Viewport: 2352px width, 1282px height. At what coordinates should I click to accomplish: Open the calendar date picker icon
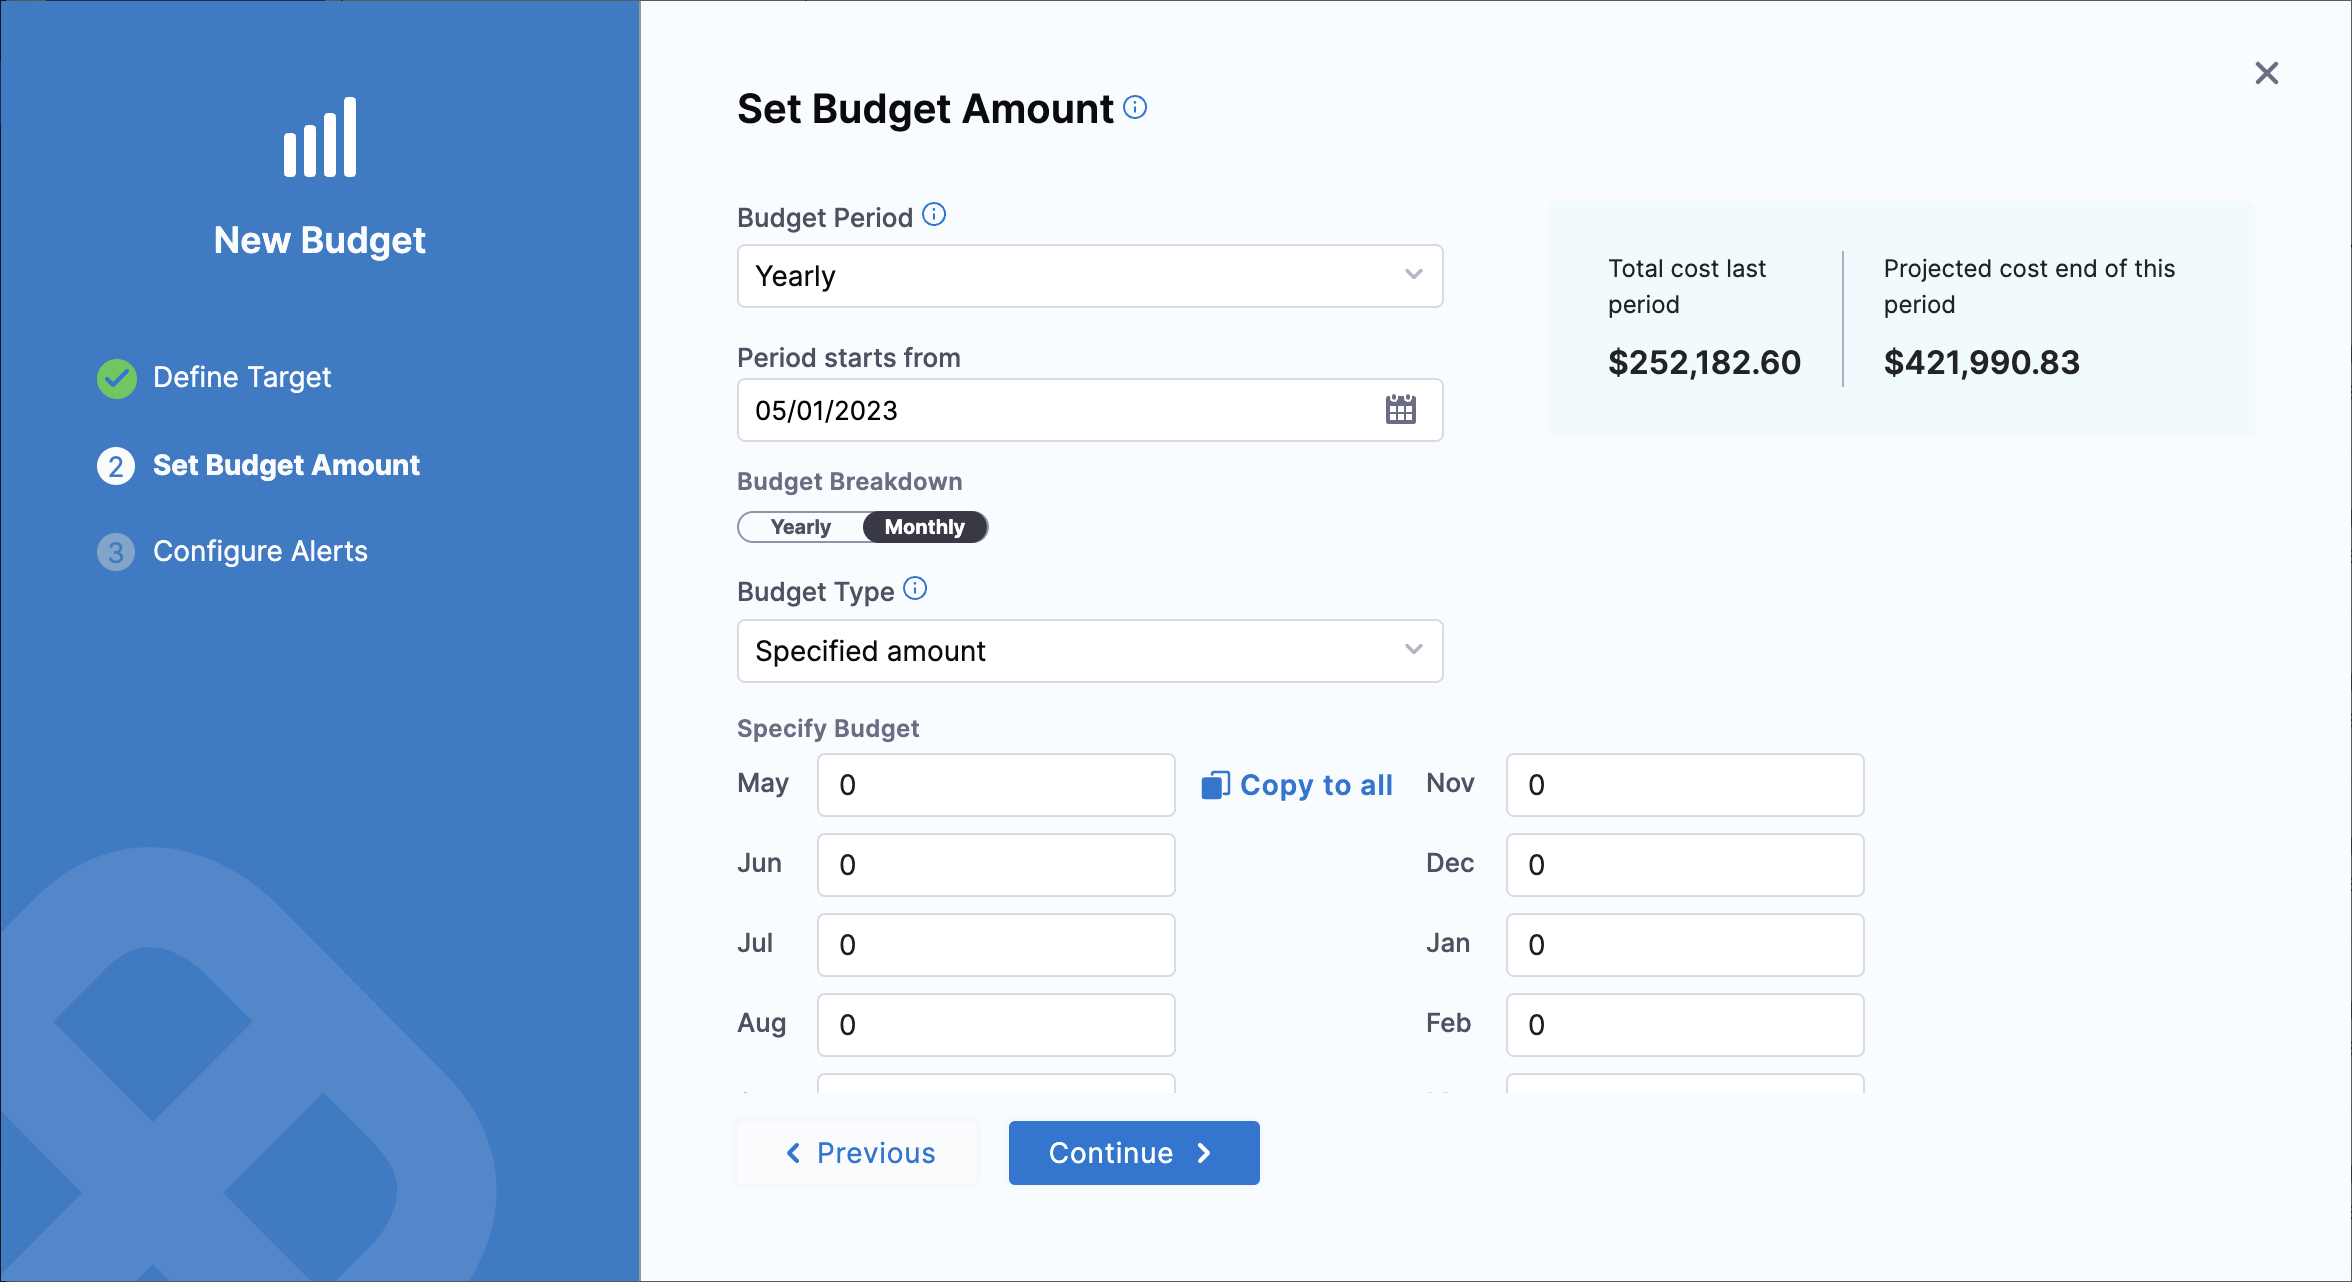1400,410
